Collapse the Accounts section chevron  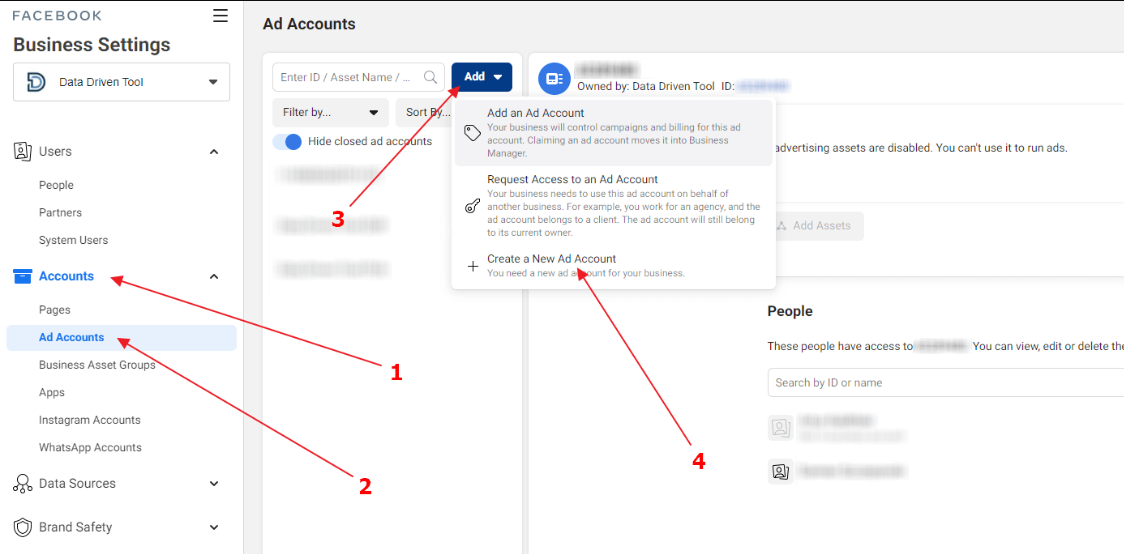click(214, 276)
